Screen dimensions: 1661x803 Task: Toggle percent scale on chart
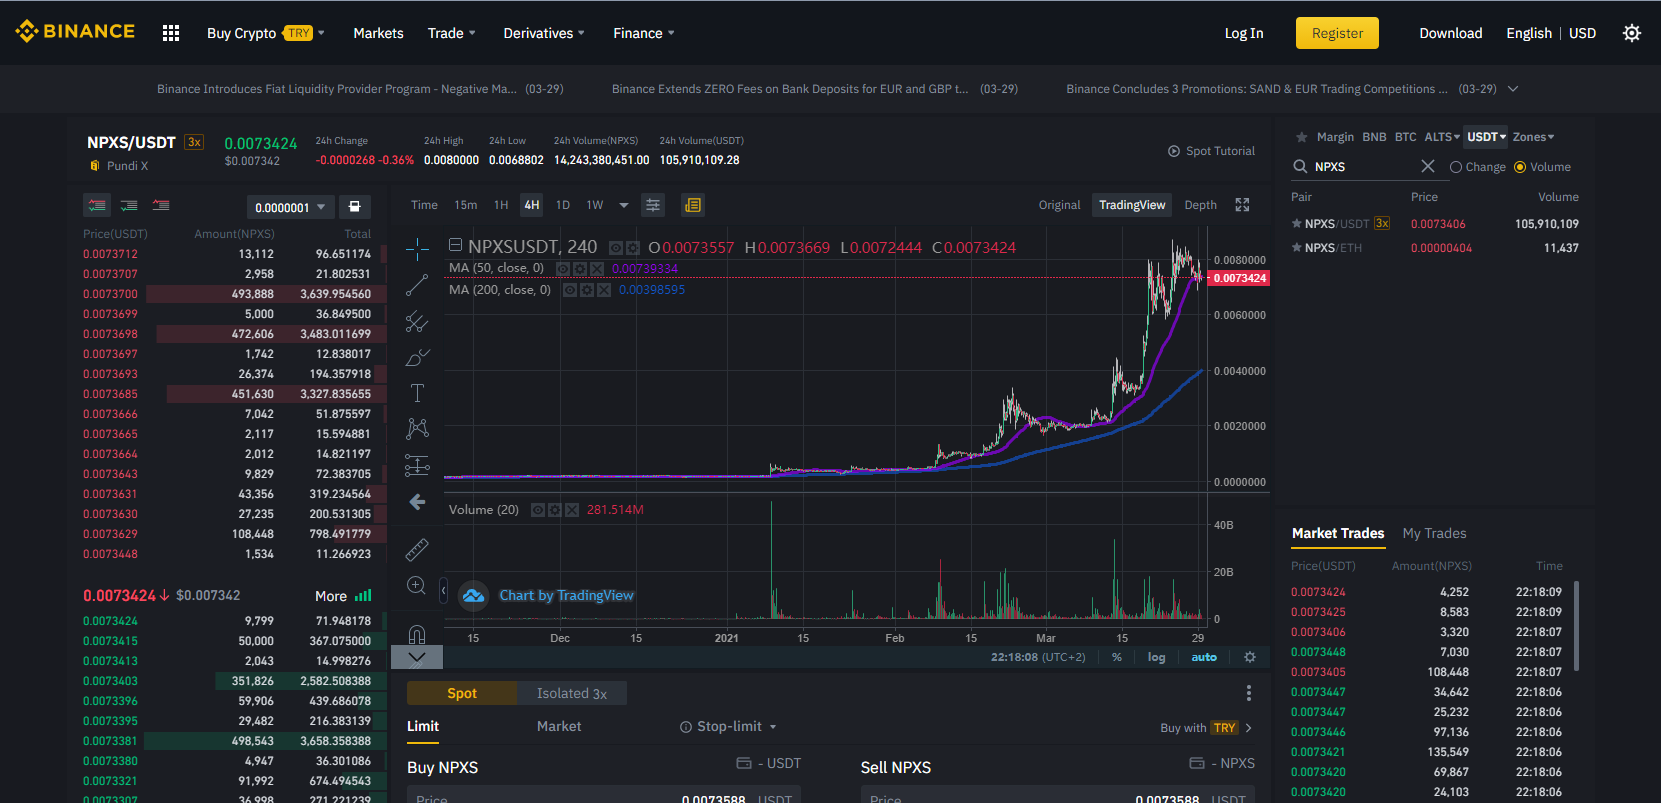(x=1117, y=657)
